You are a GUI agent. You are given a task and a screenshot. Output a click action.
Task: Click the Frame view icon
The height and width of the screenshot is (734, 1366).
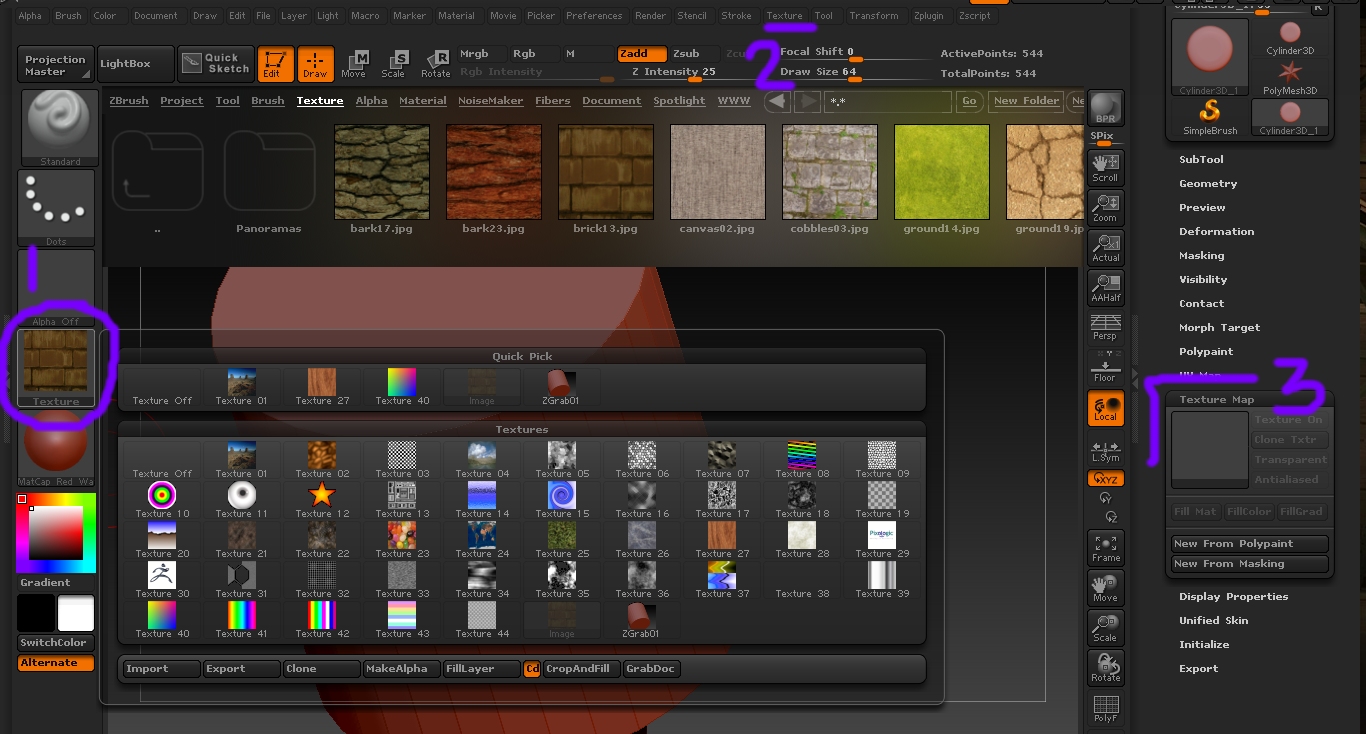pos(1105,548)
